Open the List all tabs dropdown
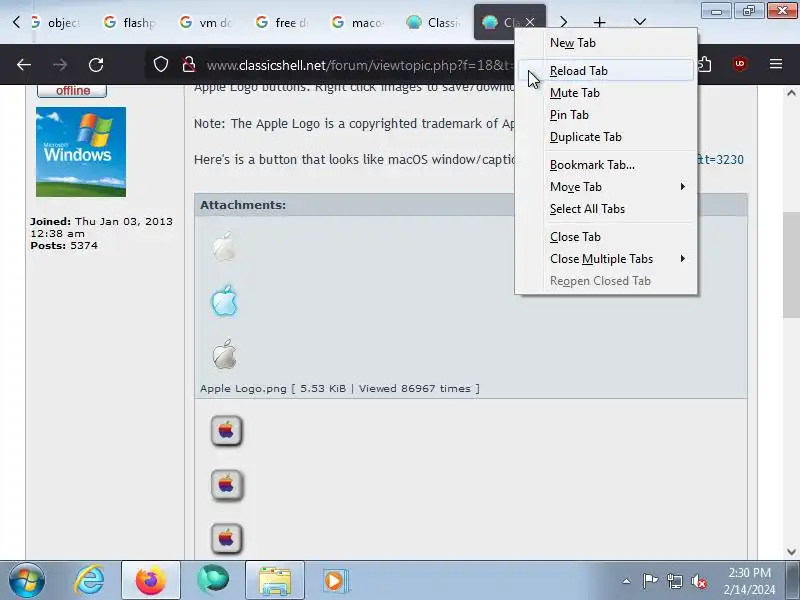Screen dimensions: 800x600 click(x=640, y=22)
